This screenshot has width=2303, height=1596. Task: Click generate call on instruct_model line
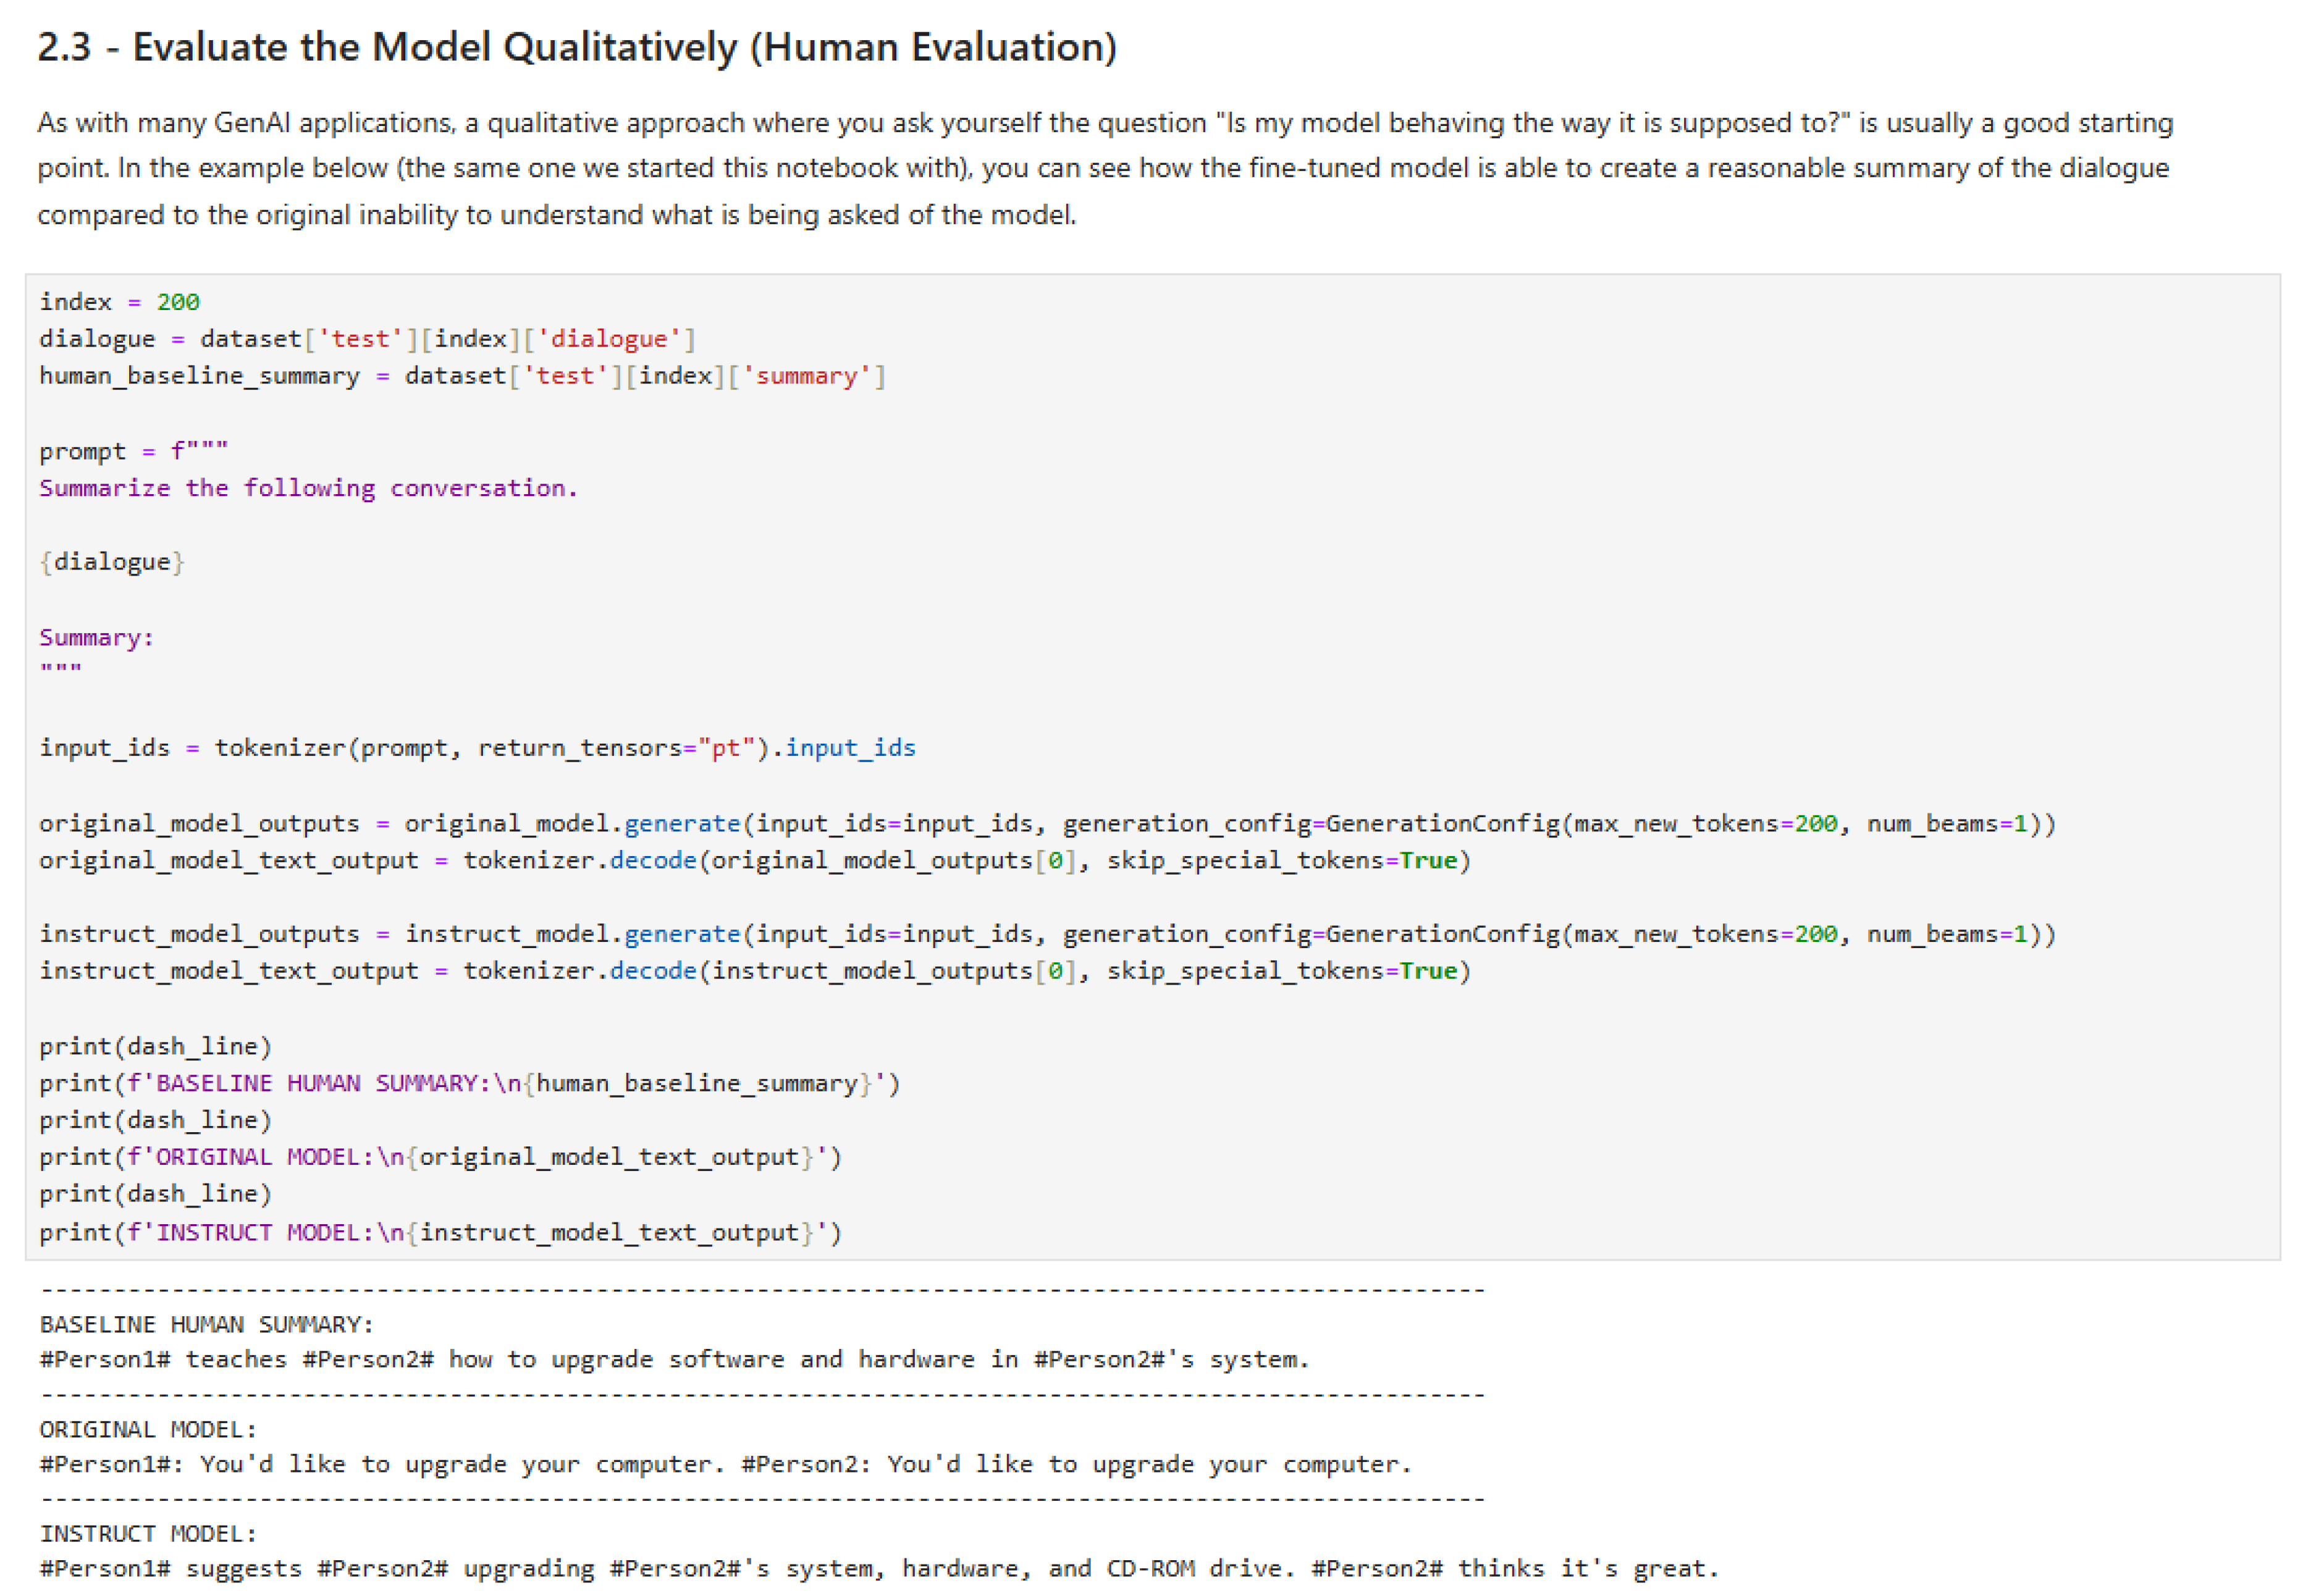click(682, 934)
